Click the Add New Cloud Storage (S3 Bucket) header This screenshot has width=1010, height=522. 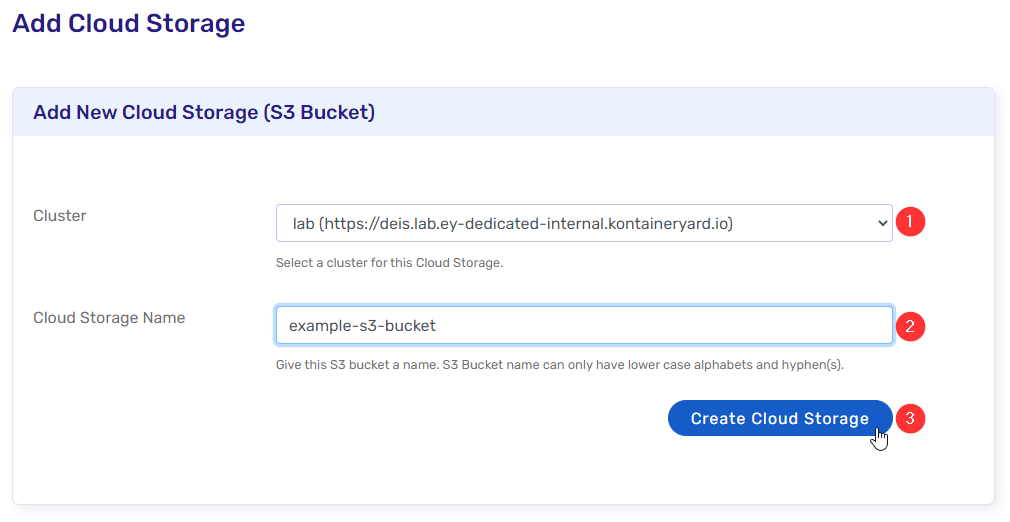click(x=204, y=112)
